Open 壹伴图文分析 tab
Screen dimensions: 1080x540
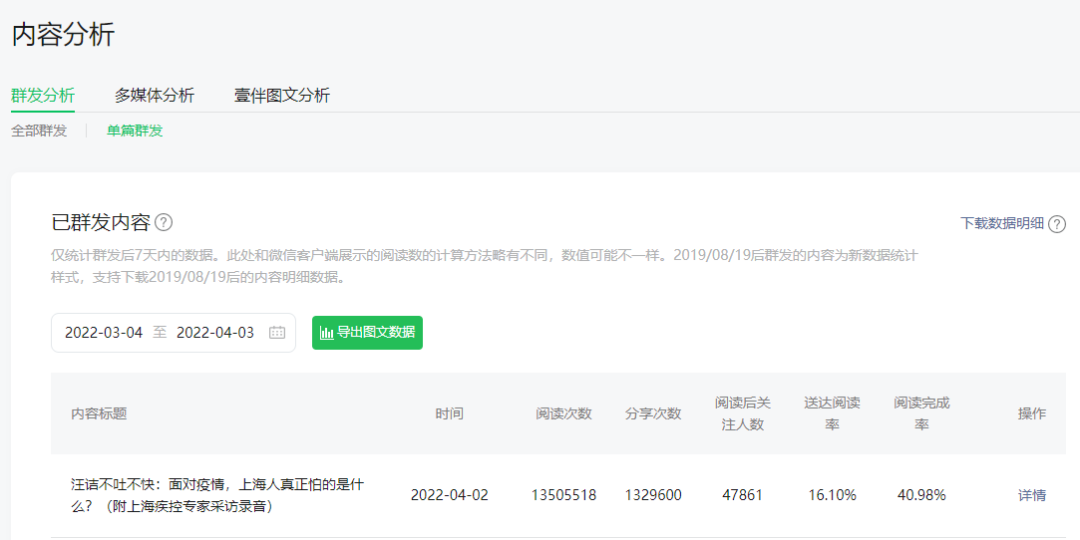[282, 96]
